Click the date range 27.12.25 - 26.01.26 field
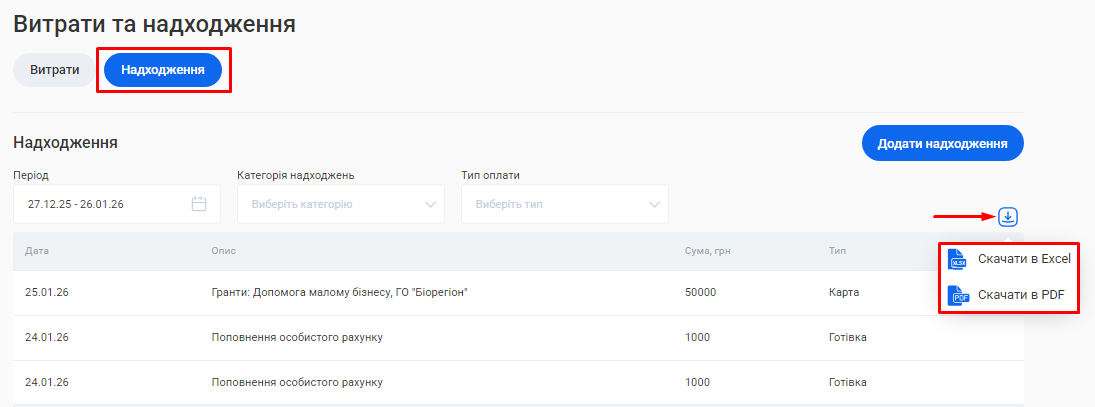 point(100,204)
